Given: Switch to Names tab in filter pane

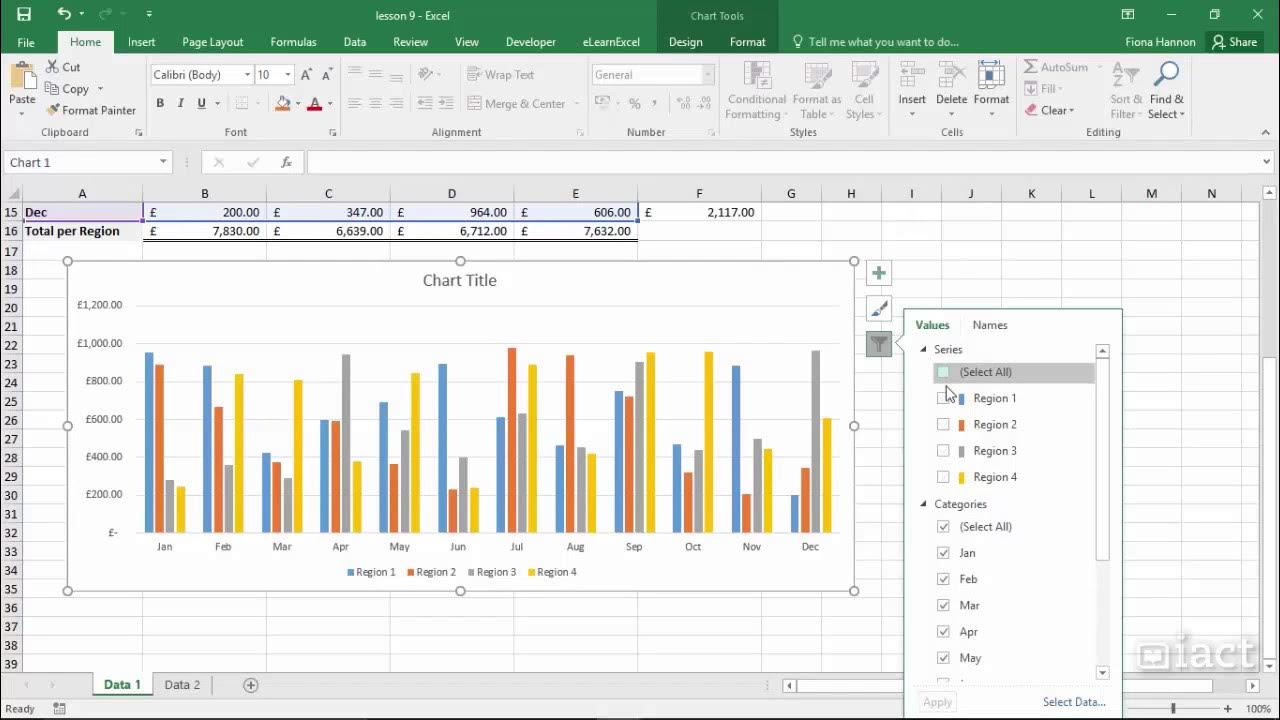Looking at the screenshot, I should coord(990,325).
